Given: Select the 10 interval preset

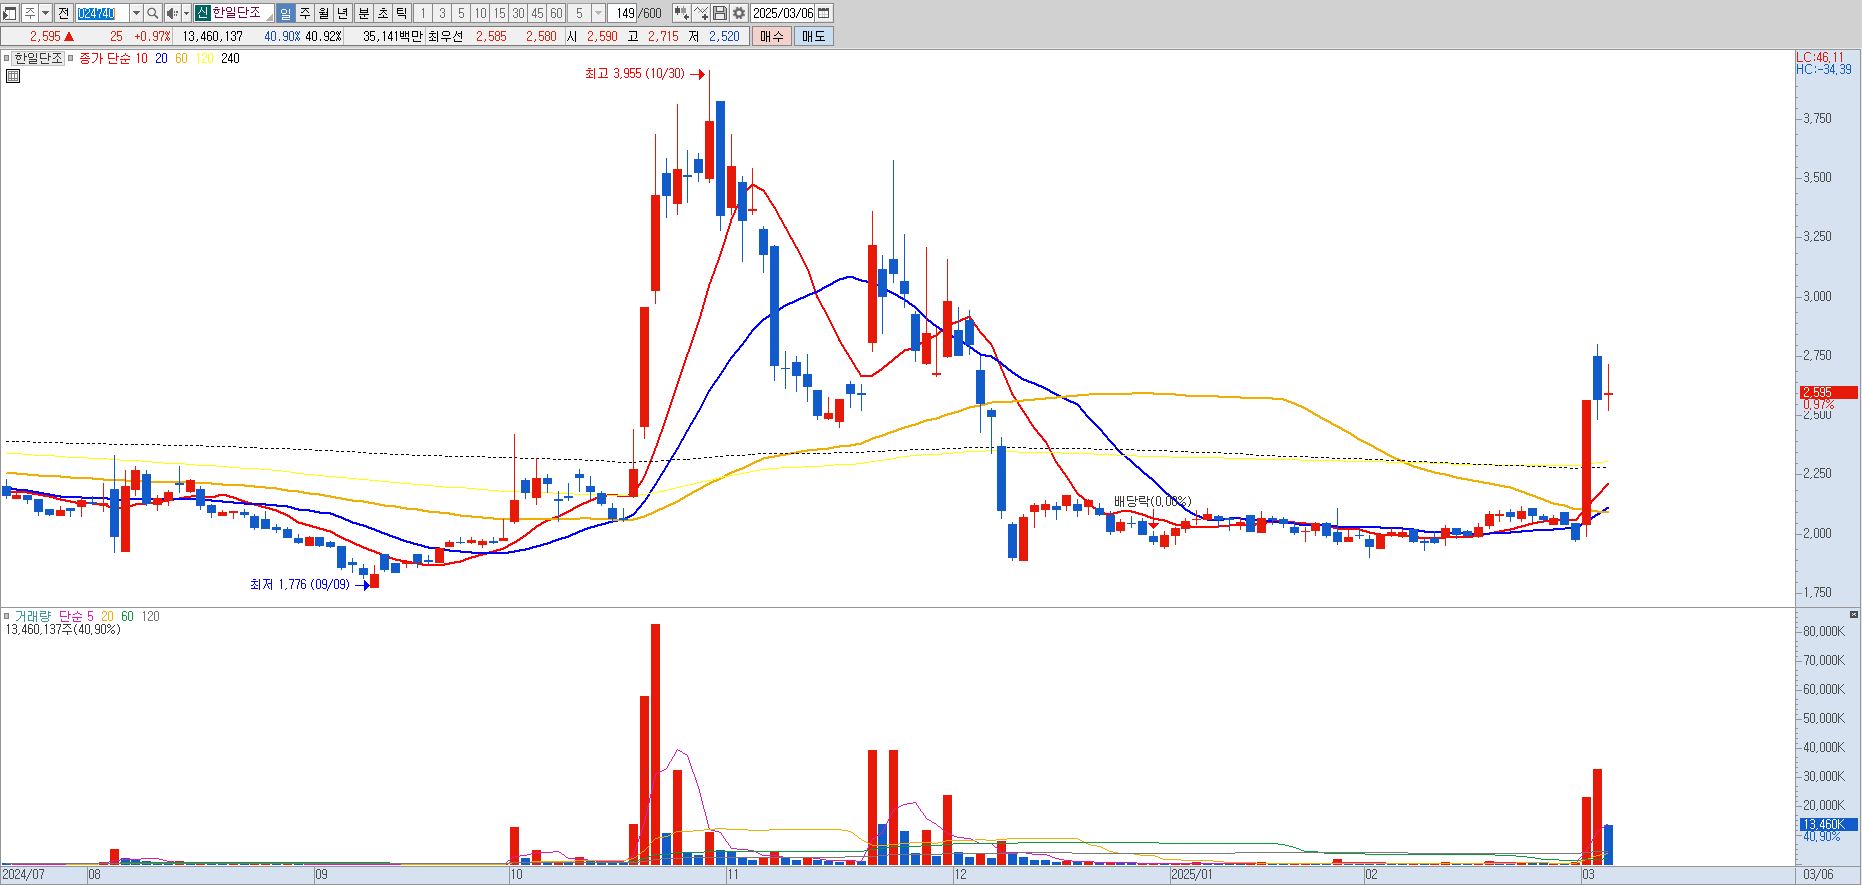Looking at the screenshot, I should point(480,13).
